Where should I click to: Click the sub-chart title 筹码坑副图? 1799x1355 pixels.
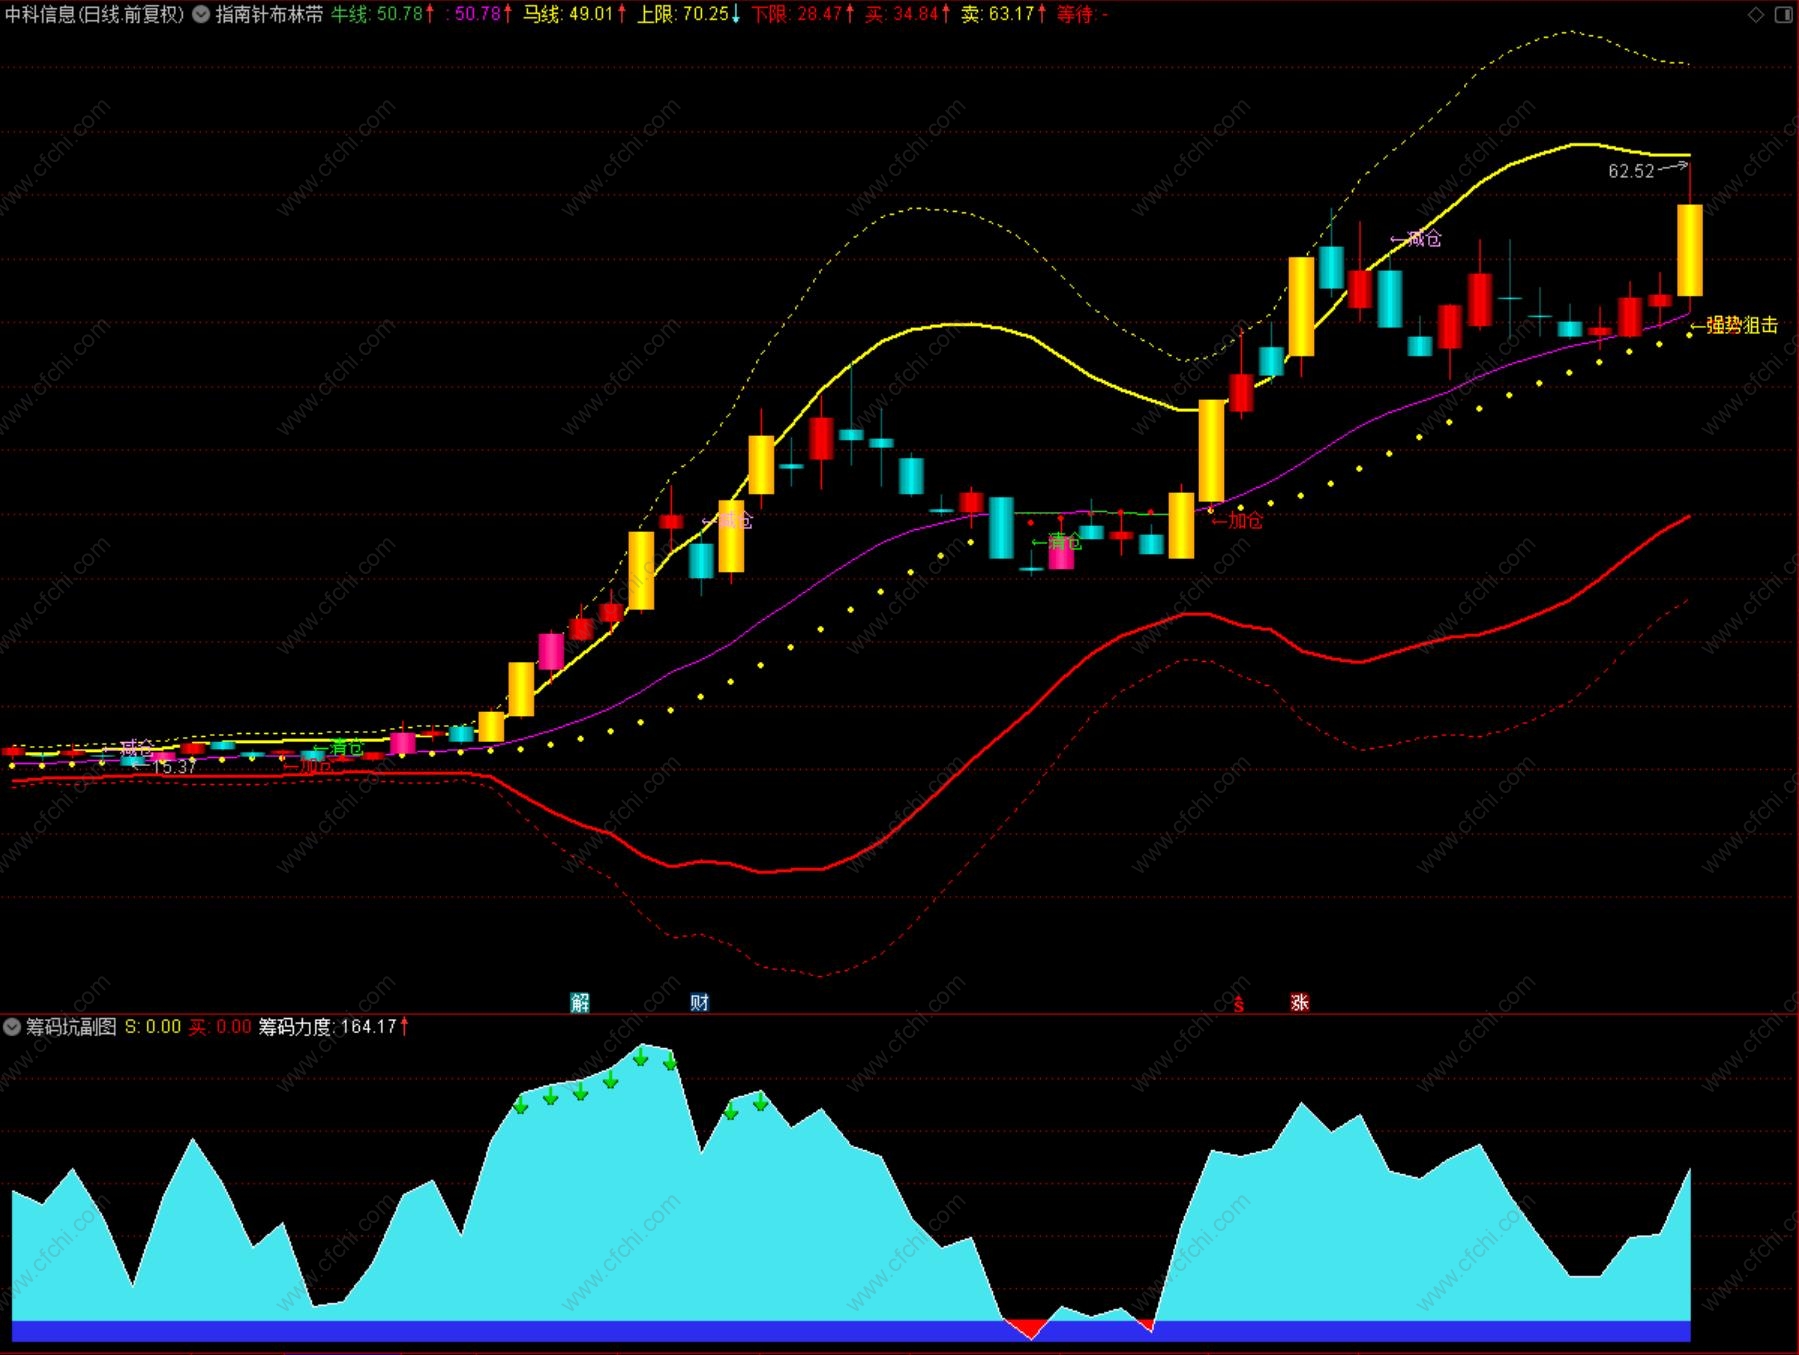click(x=71, y=1027)
